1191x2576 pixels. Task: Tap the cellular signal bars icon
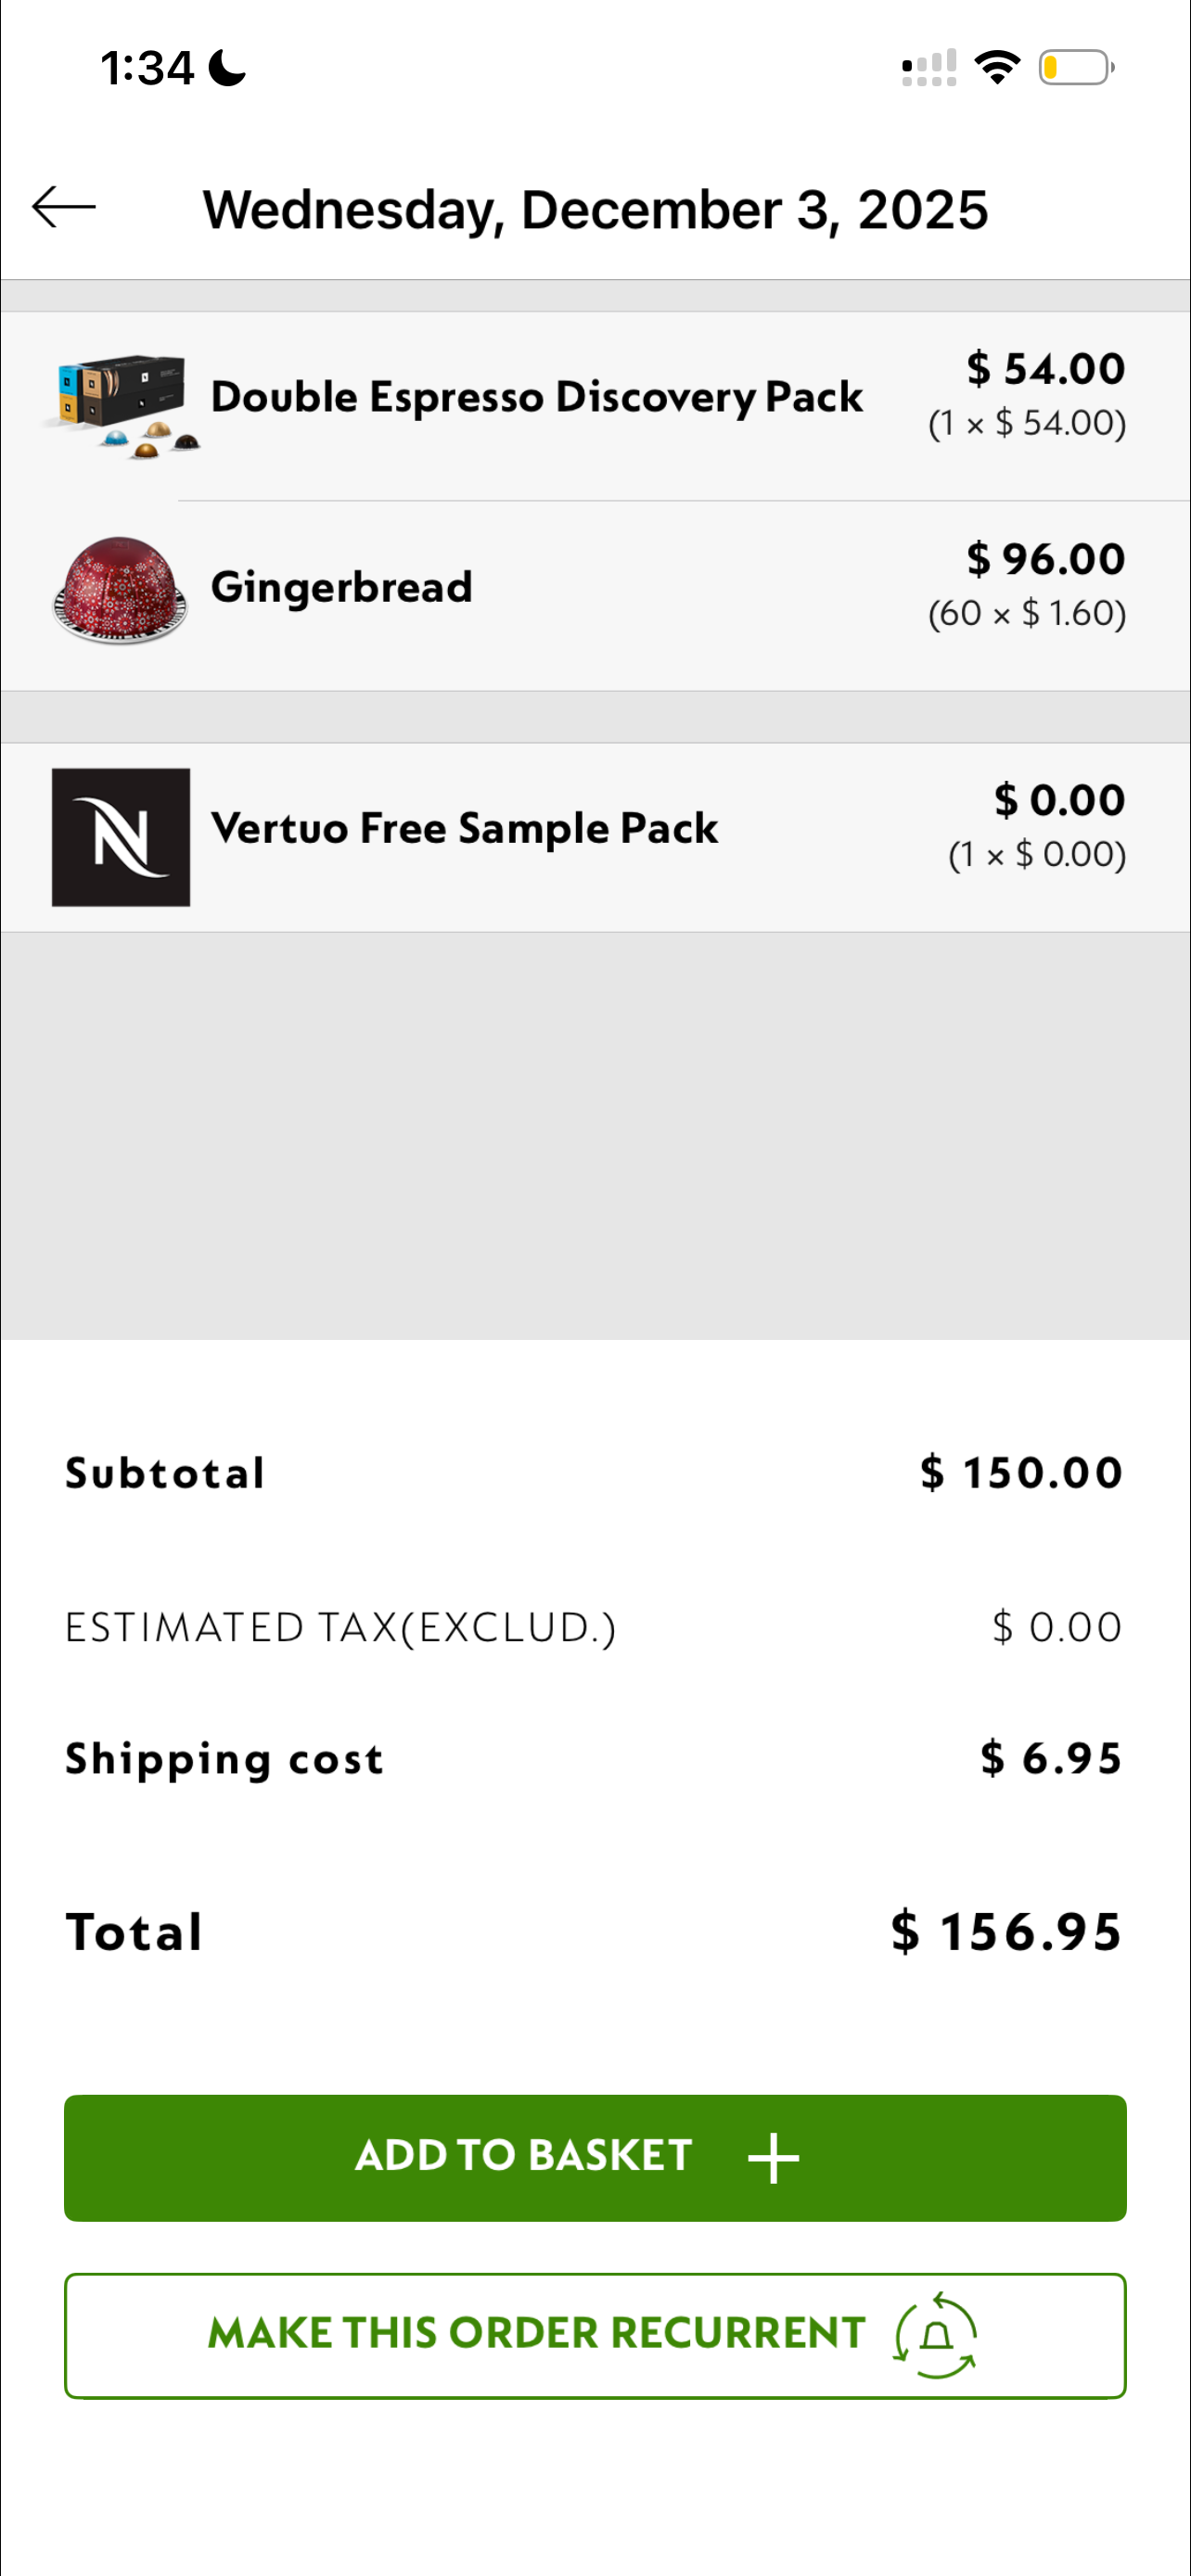tap(929, 68)
